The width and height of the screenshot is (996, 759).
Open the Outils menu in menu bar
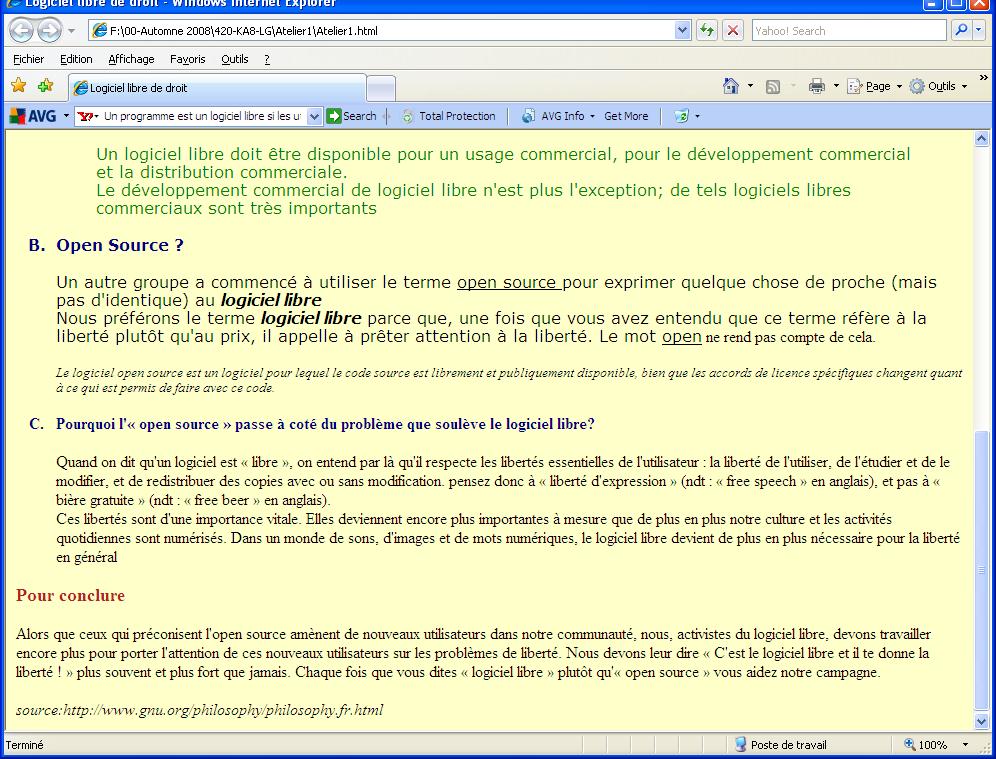point(234,59)
